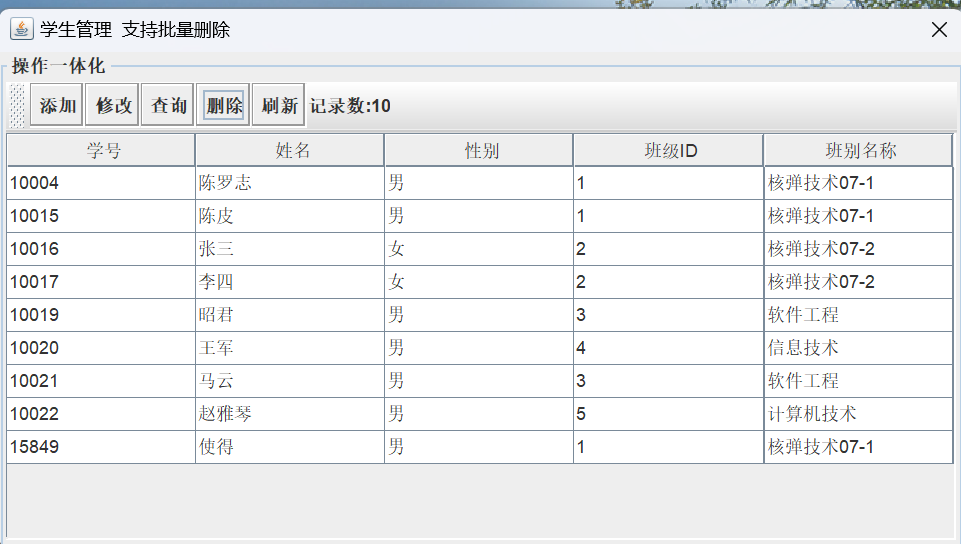
Task: Click class ID 3 in 昭君 row
Action: tap(669, 315)
